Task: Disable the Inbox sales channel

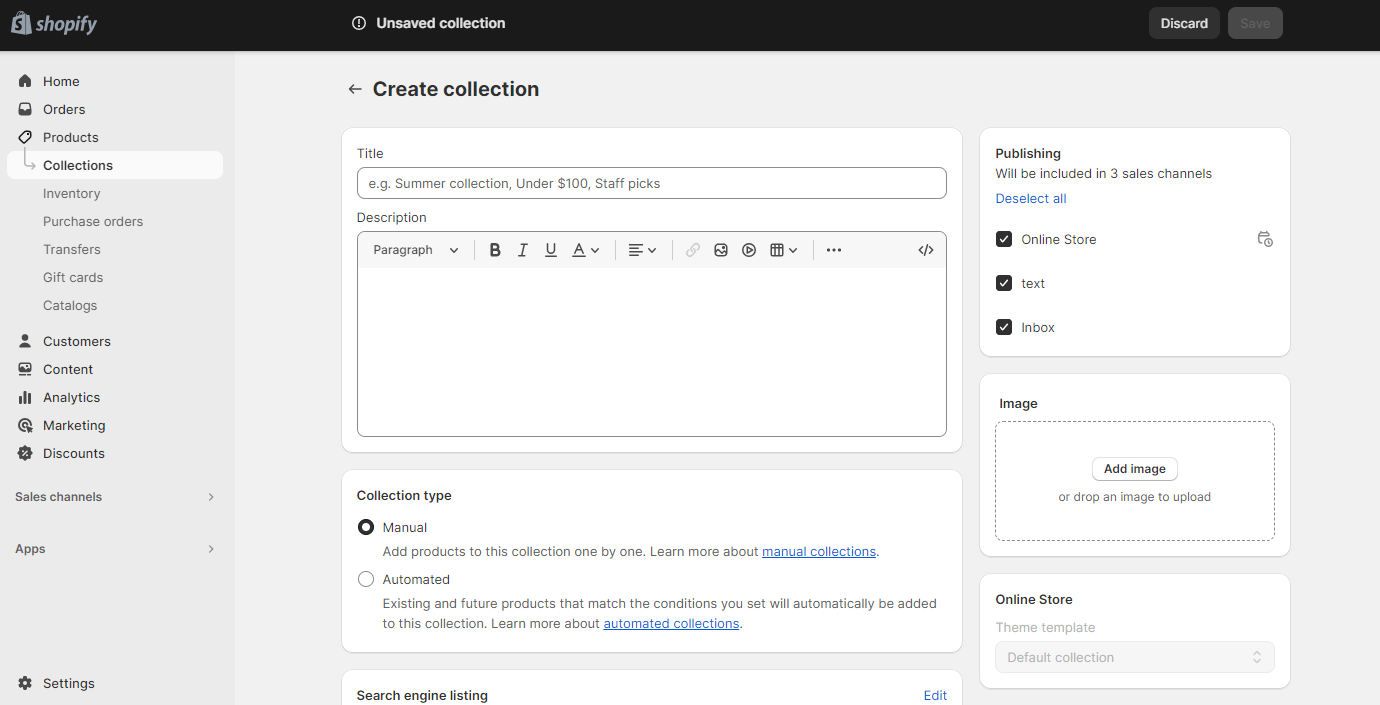Action: coord(1003,327)
